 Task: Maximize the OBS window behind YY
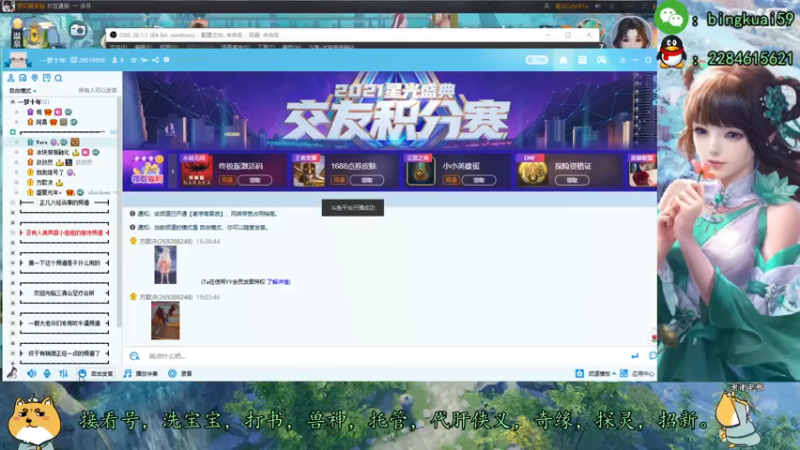tap(568, 35)
